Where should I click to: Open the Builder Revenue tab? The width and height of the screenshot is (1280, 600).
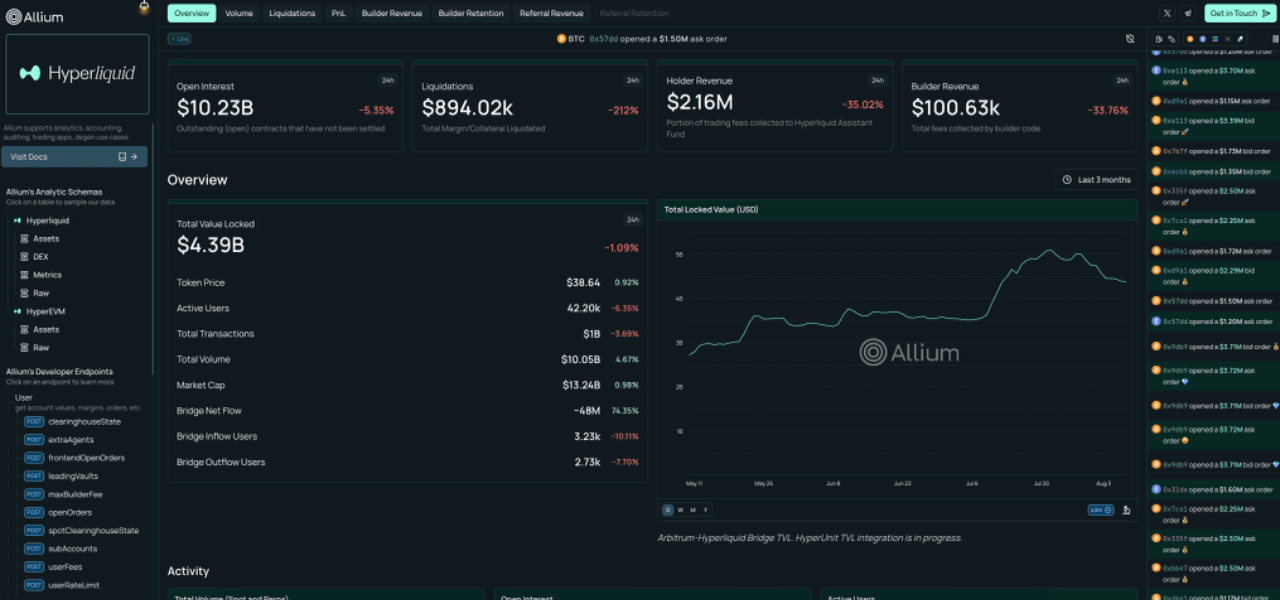(392, 13)
